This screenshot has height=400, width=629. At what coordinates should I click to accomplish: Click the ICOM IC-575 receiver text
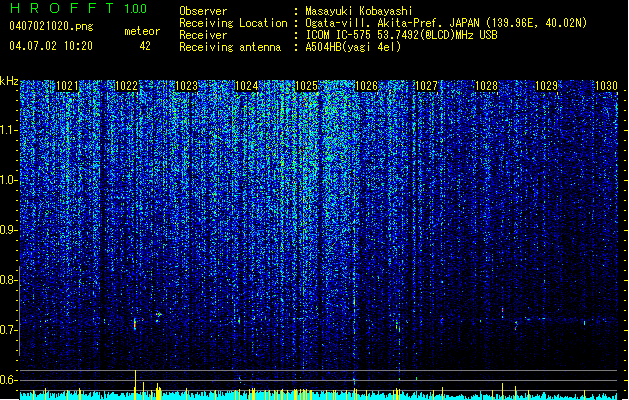401,35
